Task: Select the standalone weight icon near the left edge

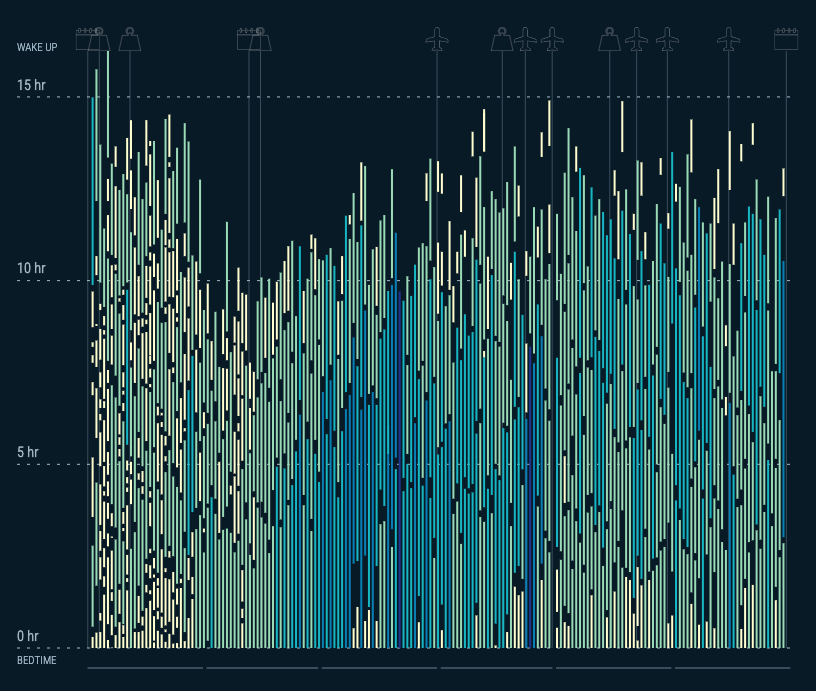Action: coord(130,40)
